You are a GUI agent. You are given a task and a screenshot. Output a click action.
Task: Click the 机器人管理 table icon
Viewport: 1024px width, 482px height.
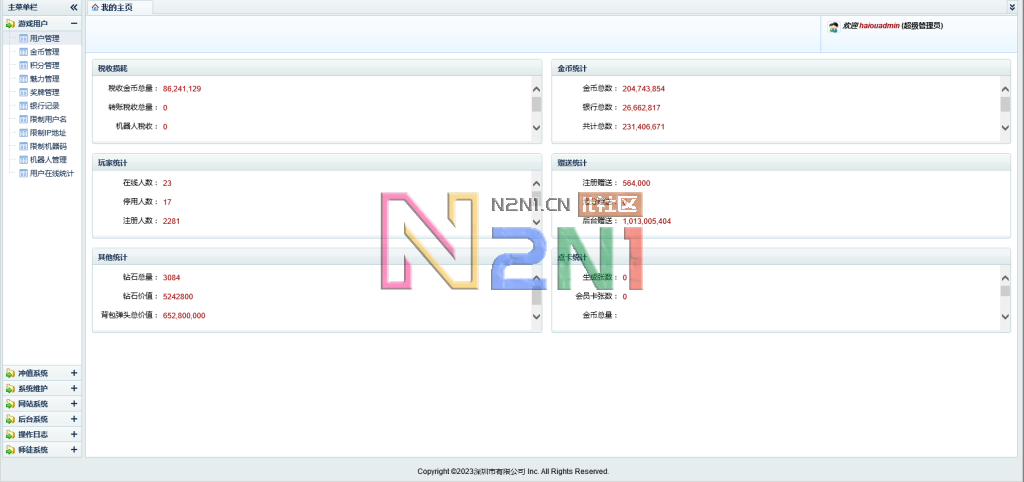coord(23,160)
